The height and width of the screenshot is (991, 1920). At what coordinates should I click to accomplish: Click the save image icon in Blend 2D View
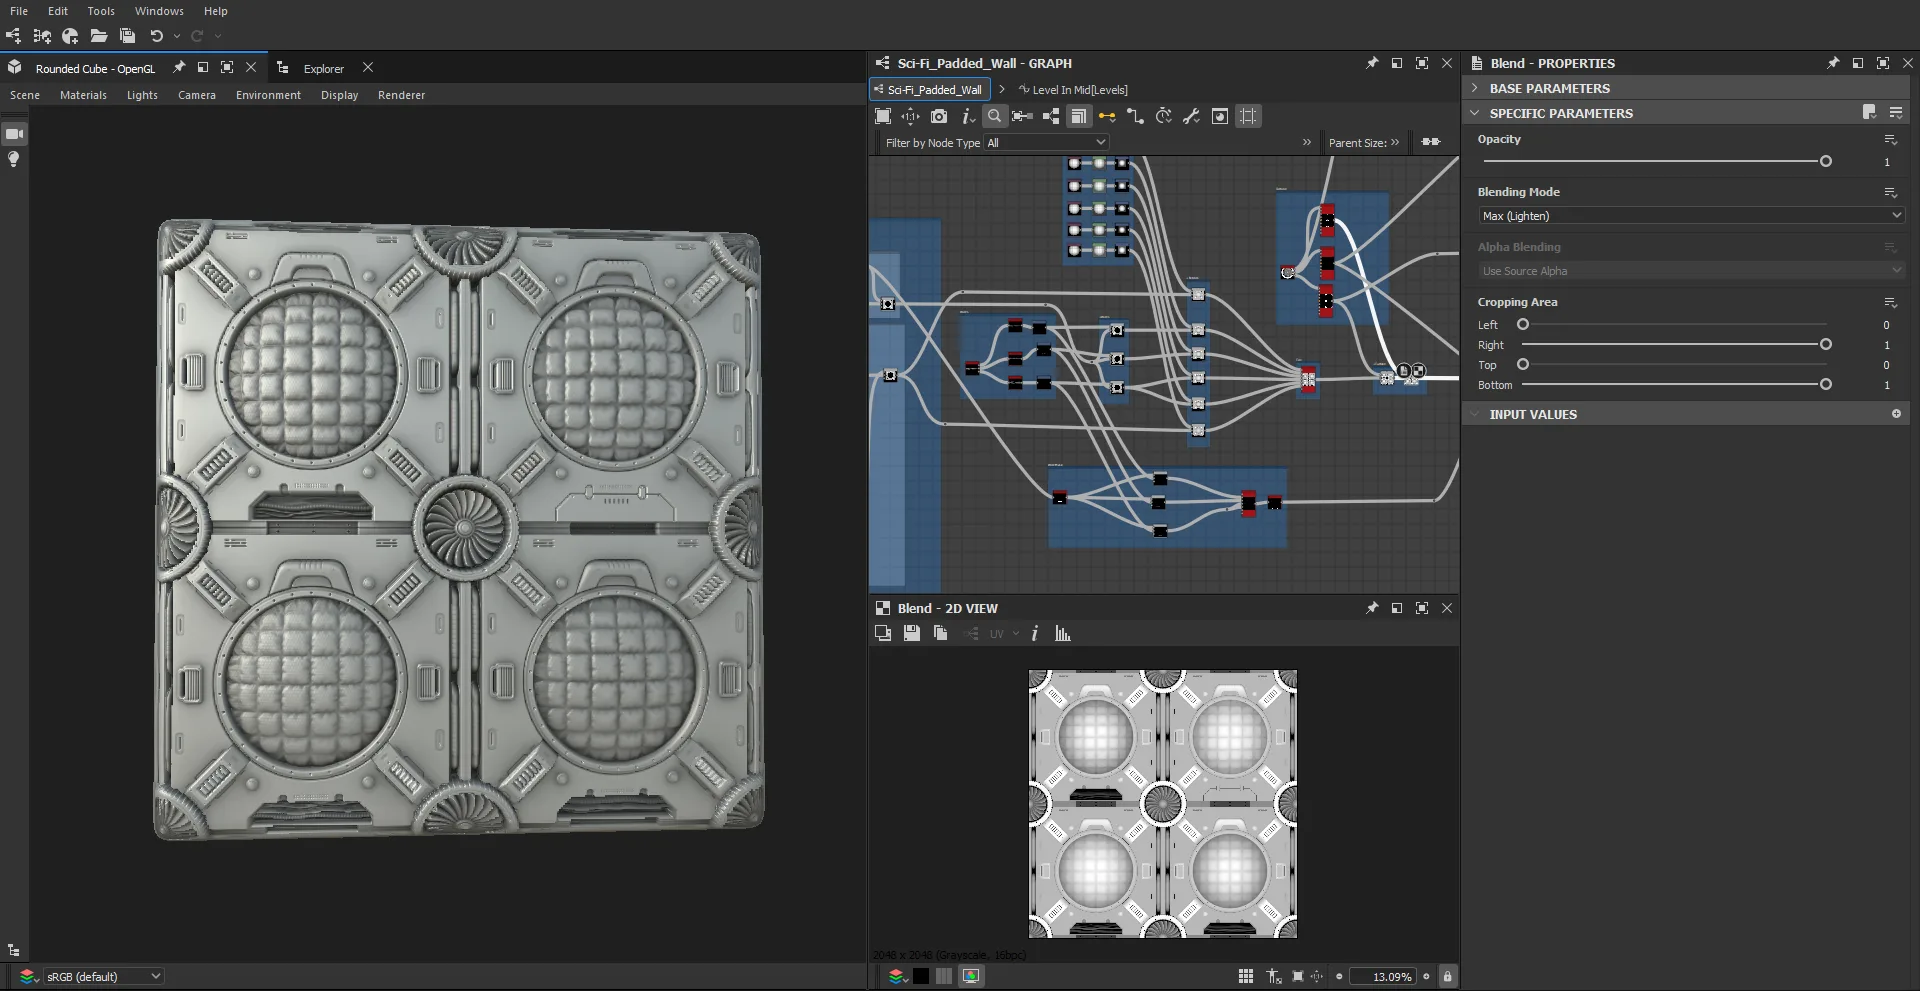tap(911, 633)
